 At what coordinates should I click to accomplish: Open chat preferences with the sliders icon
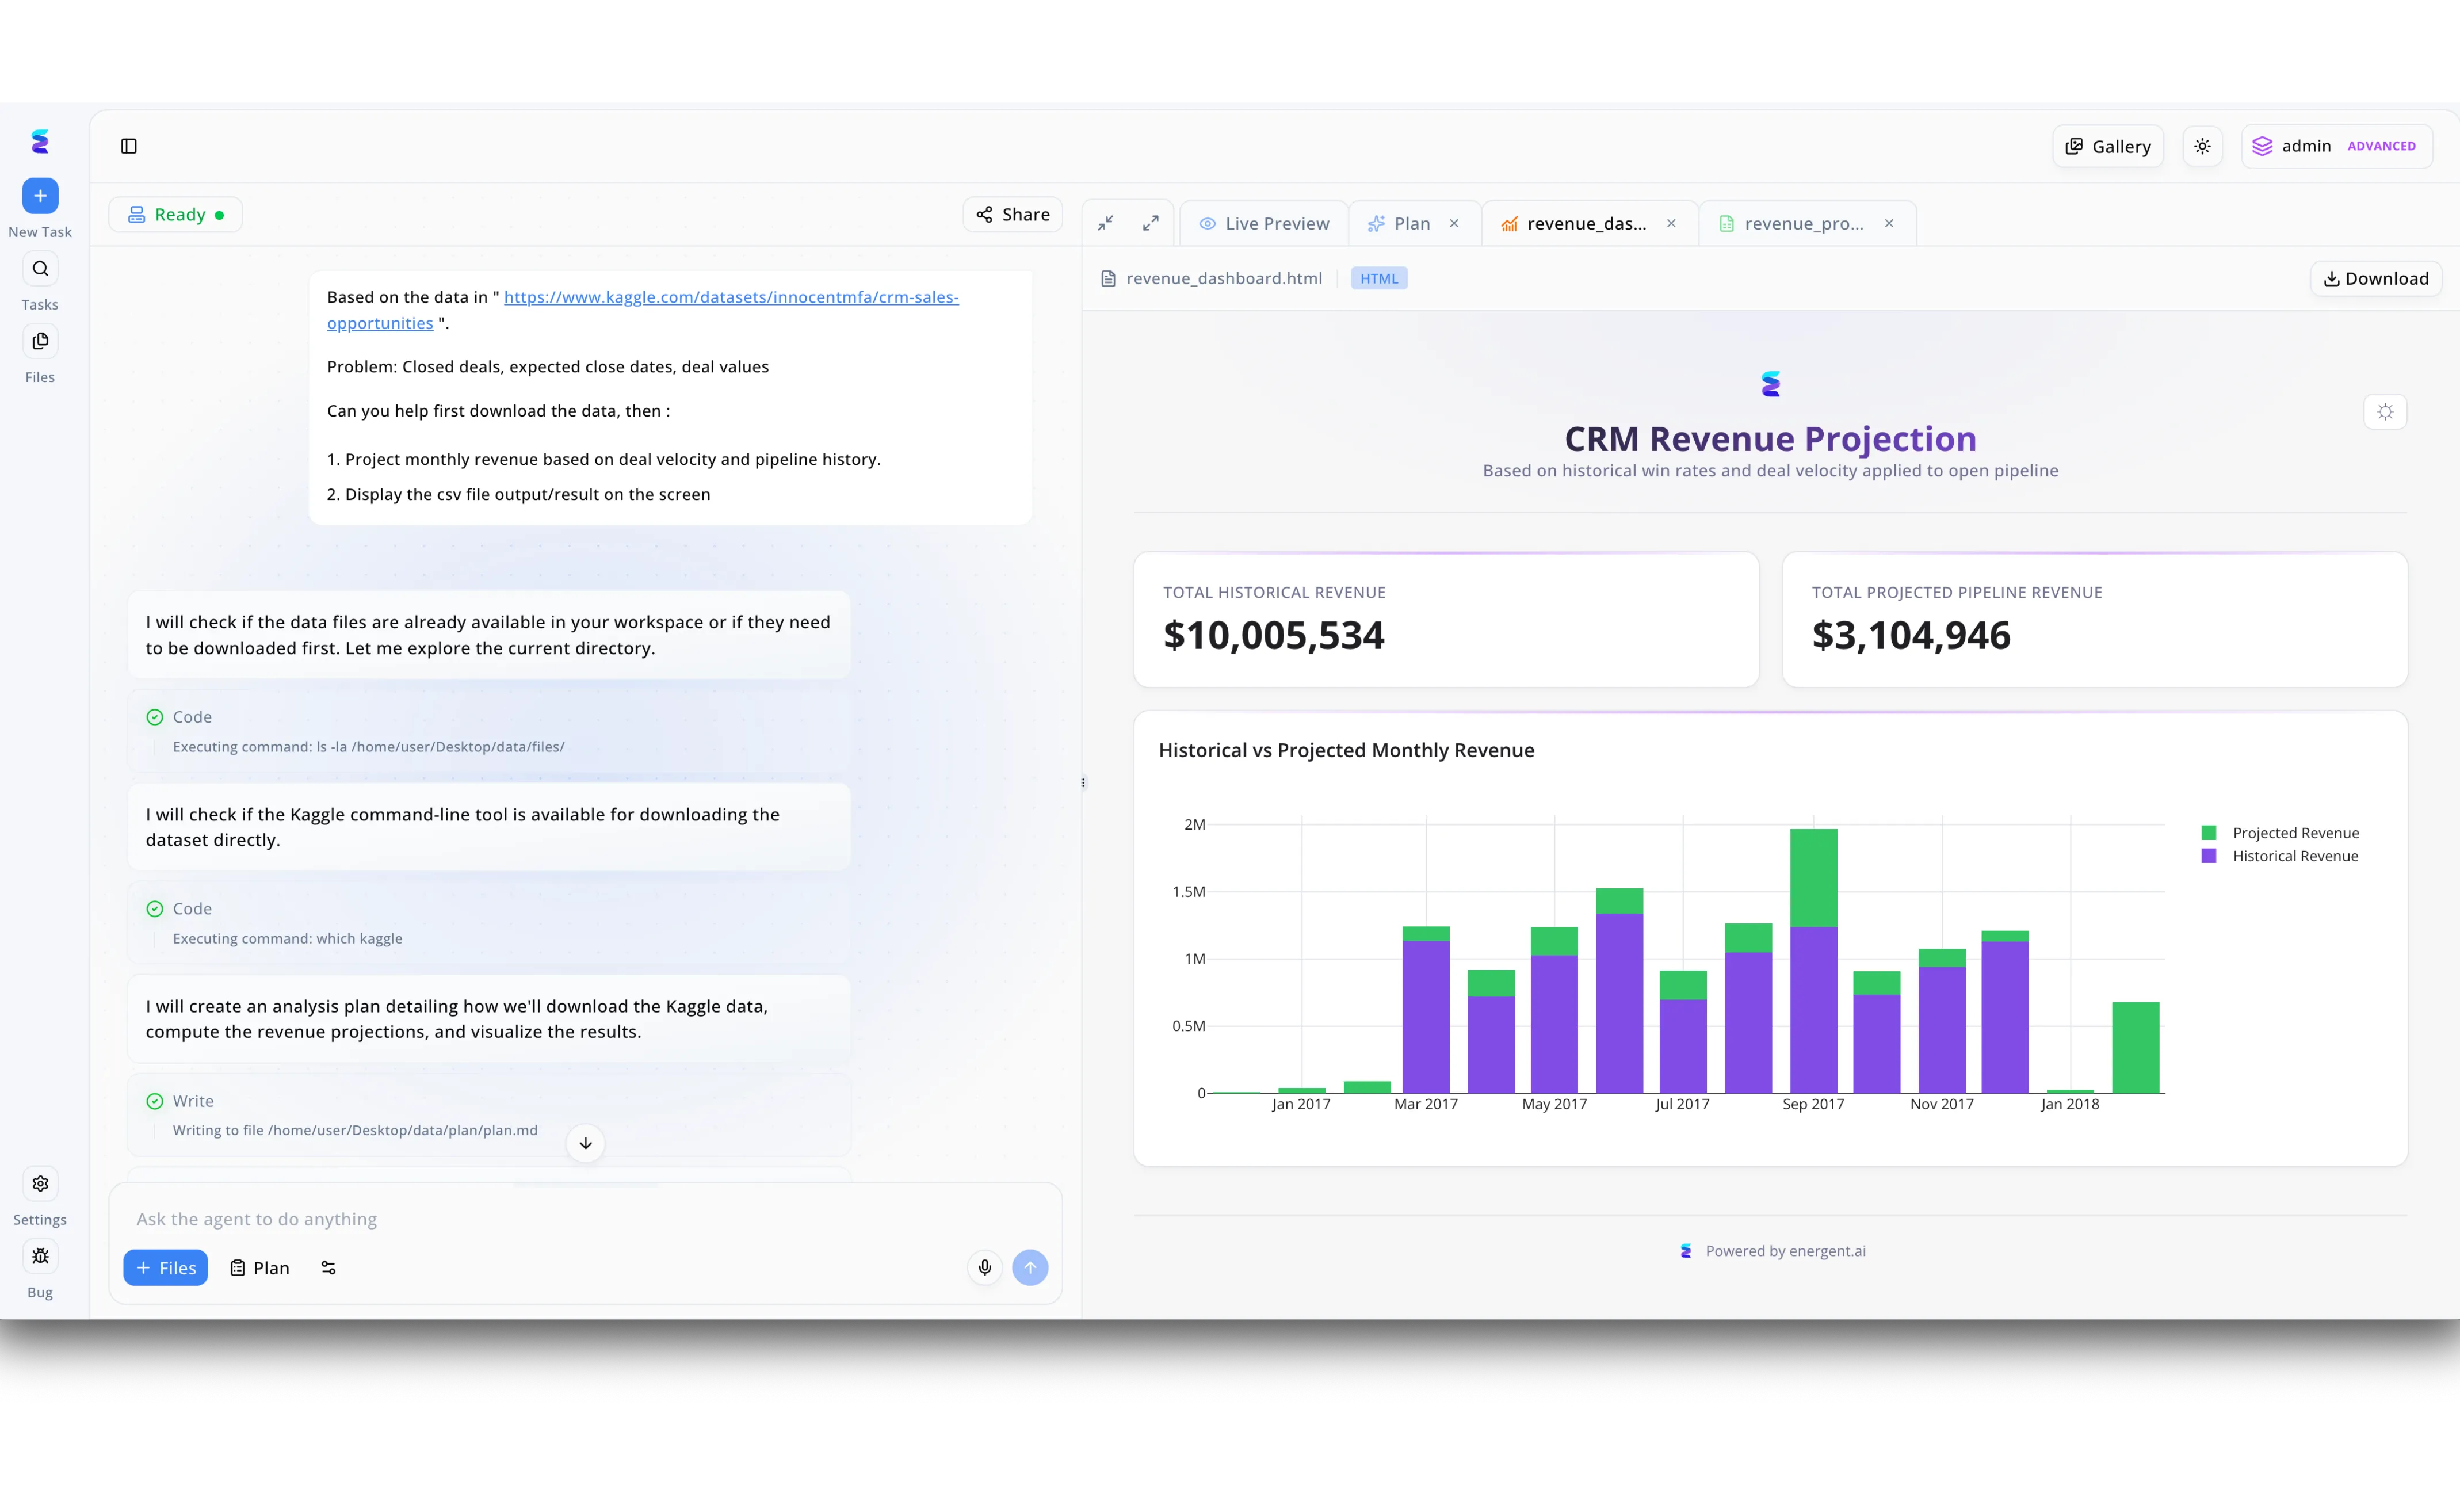[x=328, y=1267]
